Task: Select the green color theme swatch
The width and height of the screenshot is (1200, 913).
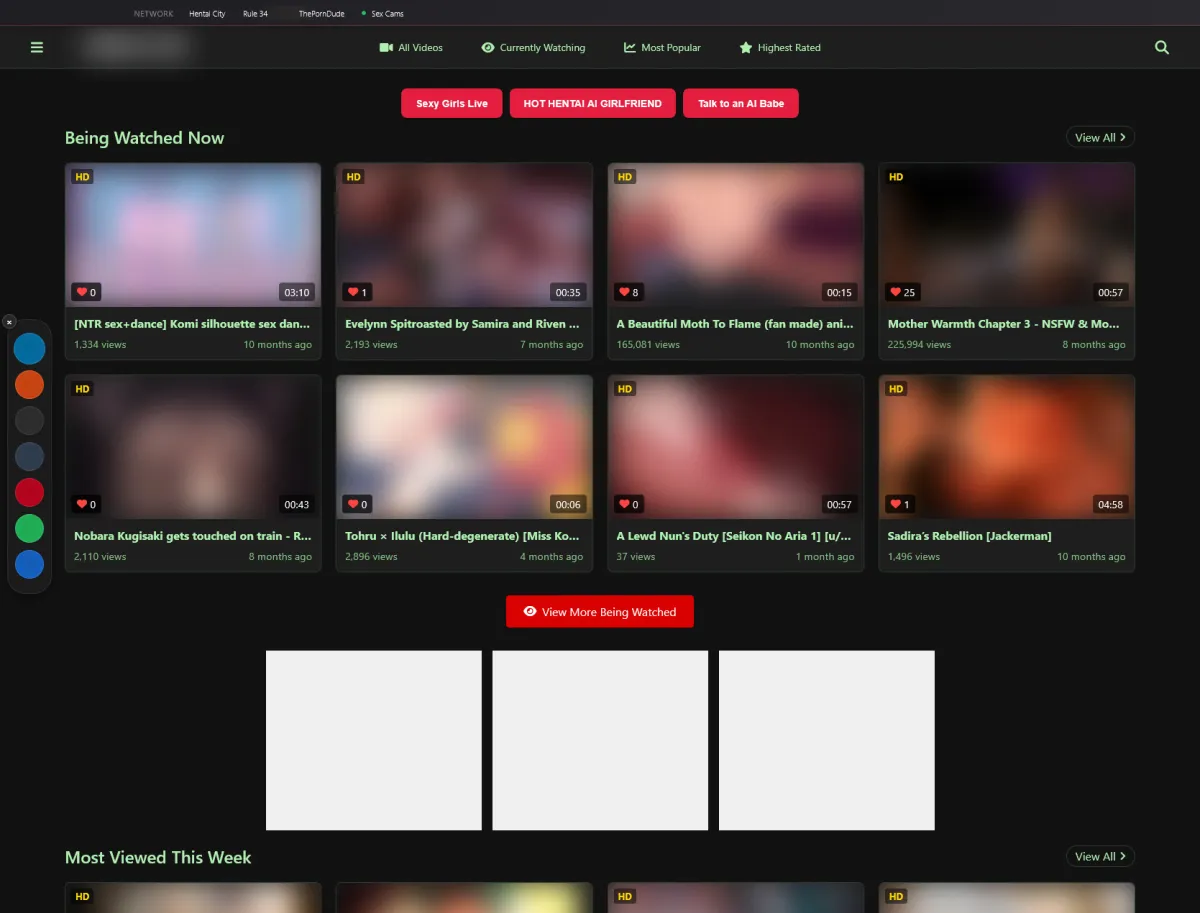Action: 29,528
